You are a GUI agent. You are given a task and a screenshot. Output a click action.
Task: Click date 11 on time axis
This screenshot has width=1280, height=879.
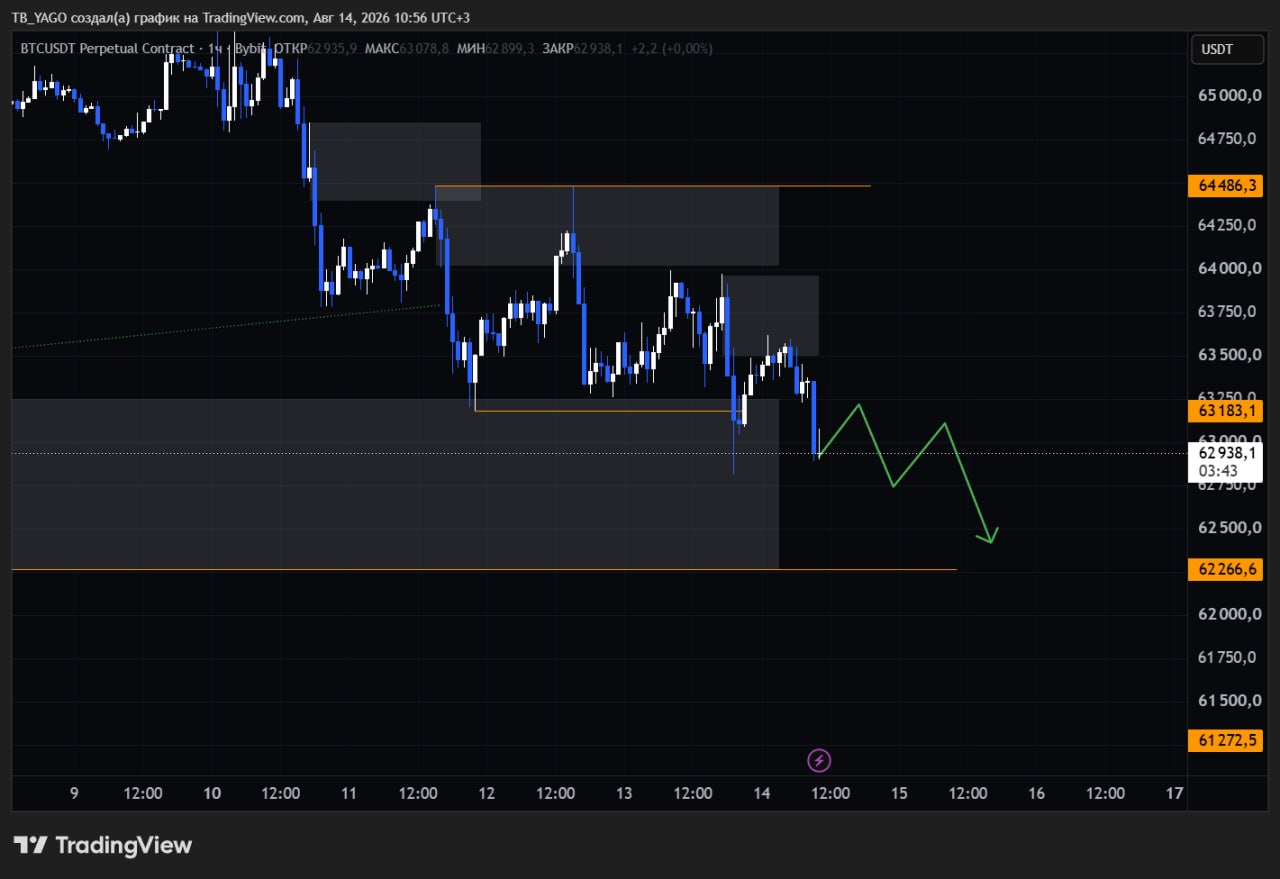(349, 793)
